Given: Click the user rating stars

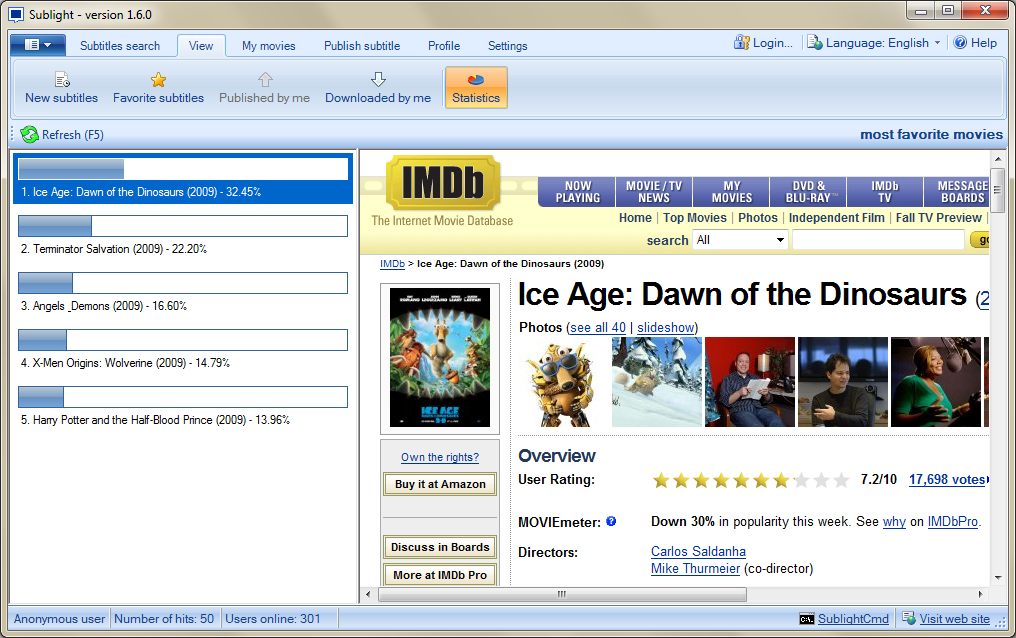Looking at the screenshot, I should [751, 480].
